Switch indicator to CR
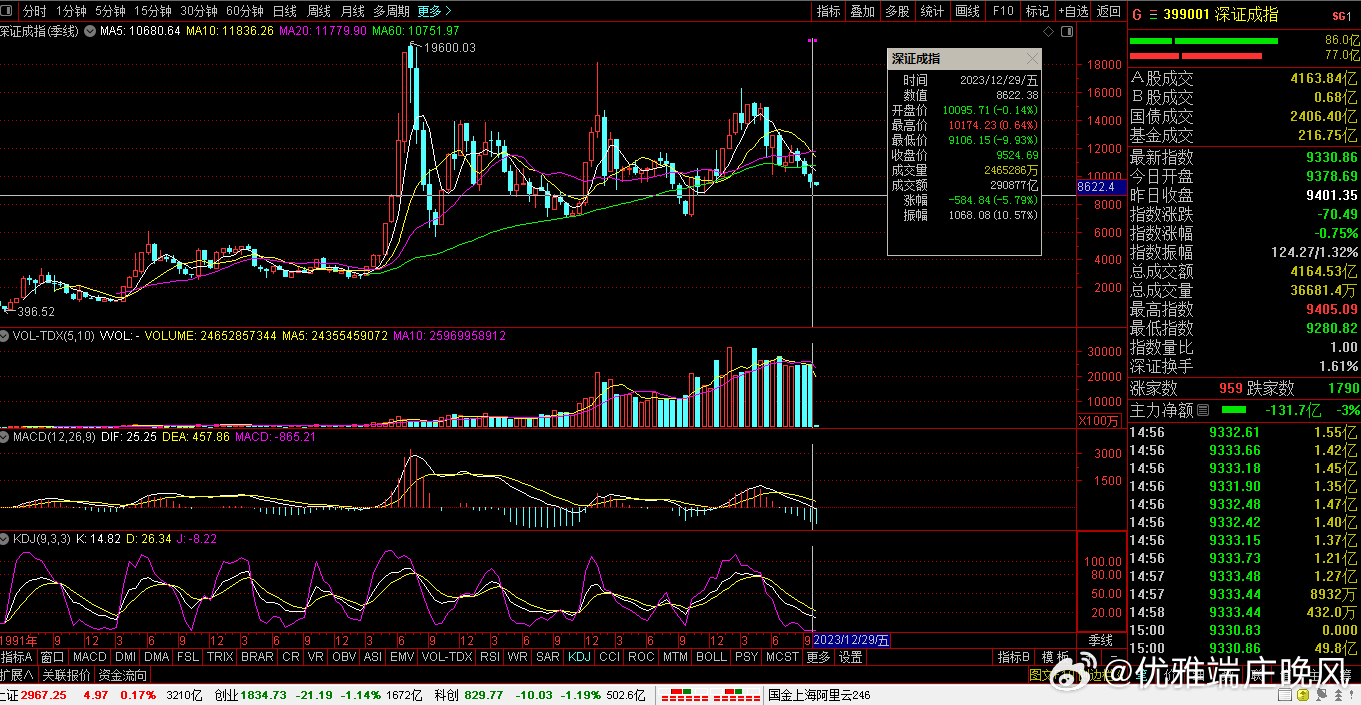Screen dimensions: 1361x705 (x=291, y=657)
